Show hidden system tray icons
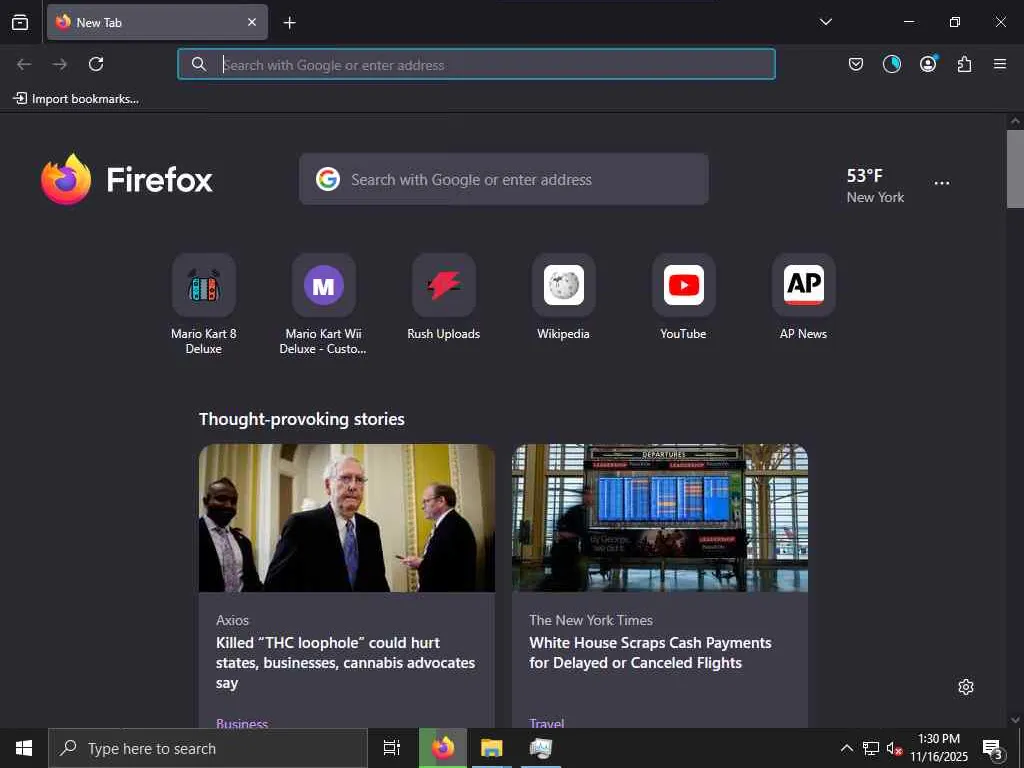1024x768 pixels. (x=846, y=748)
